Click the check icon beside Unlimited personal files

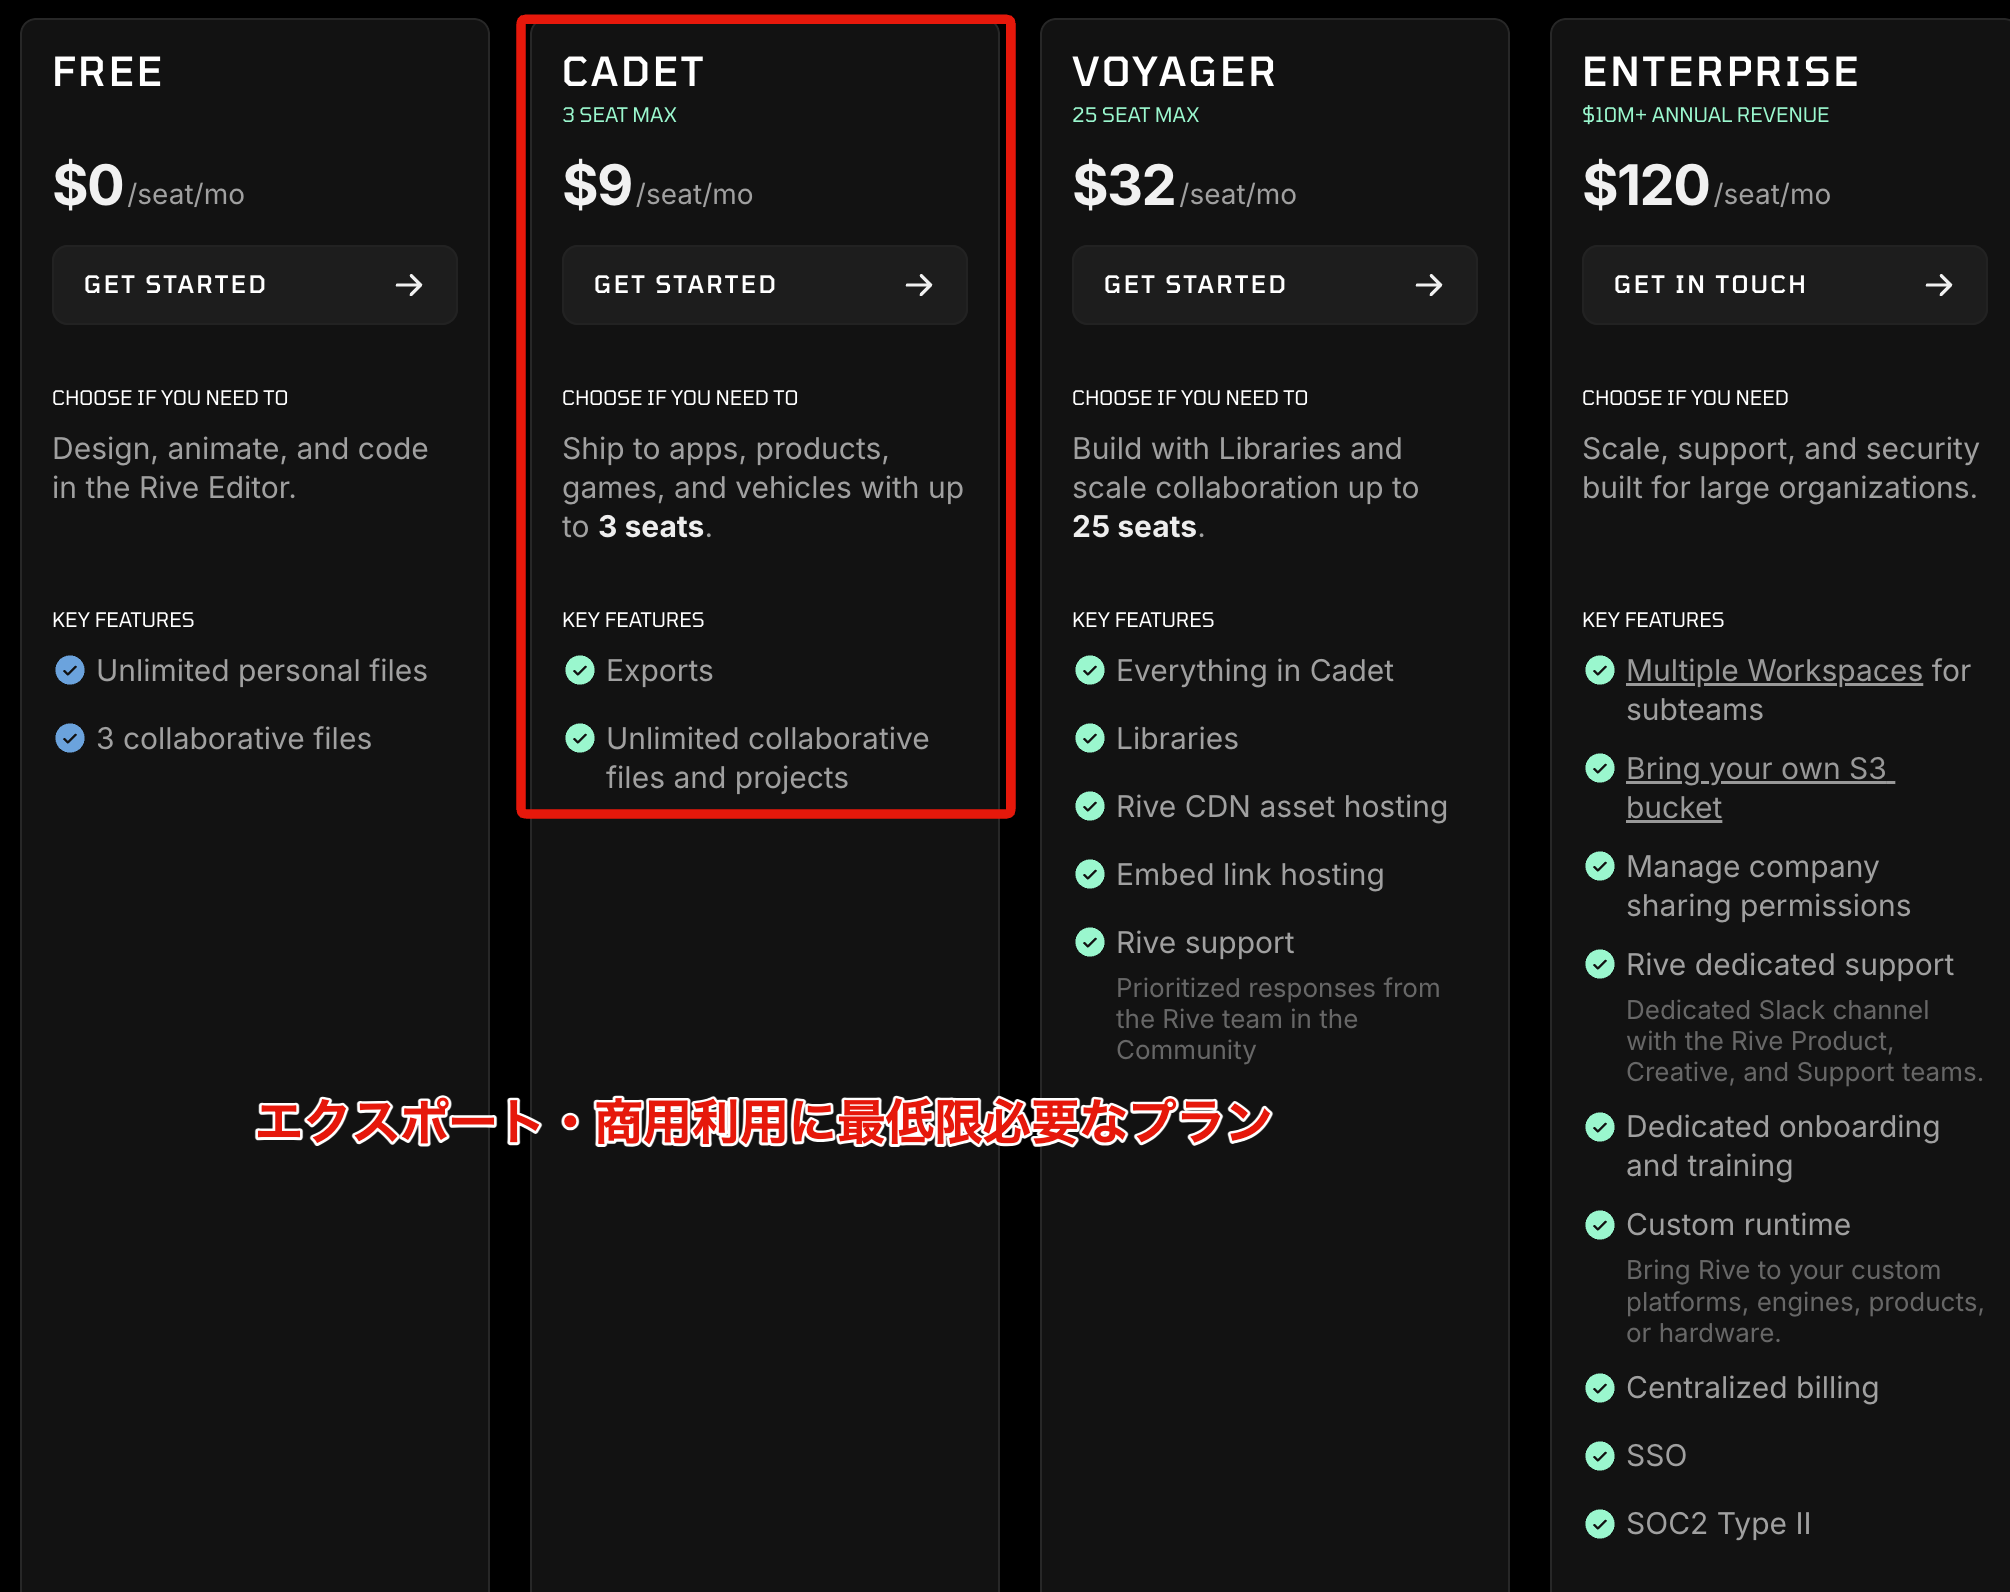point(70,670)
